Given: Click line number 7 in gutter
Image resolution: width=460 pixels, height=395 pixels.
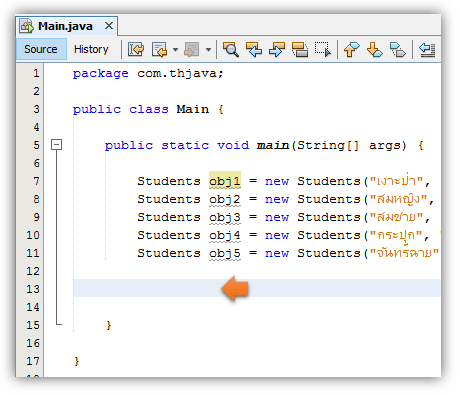Looking at the screenshot, I should point(36,181).
